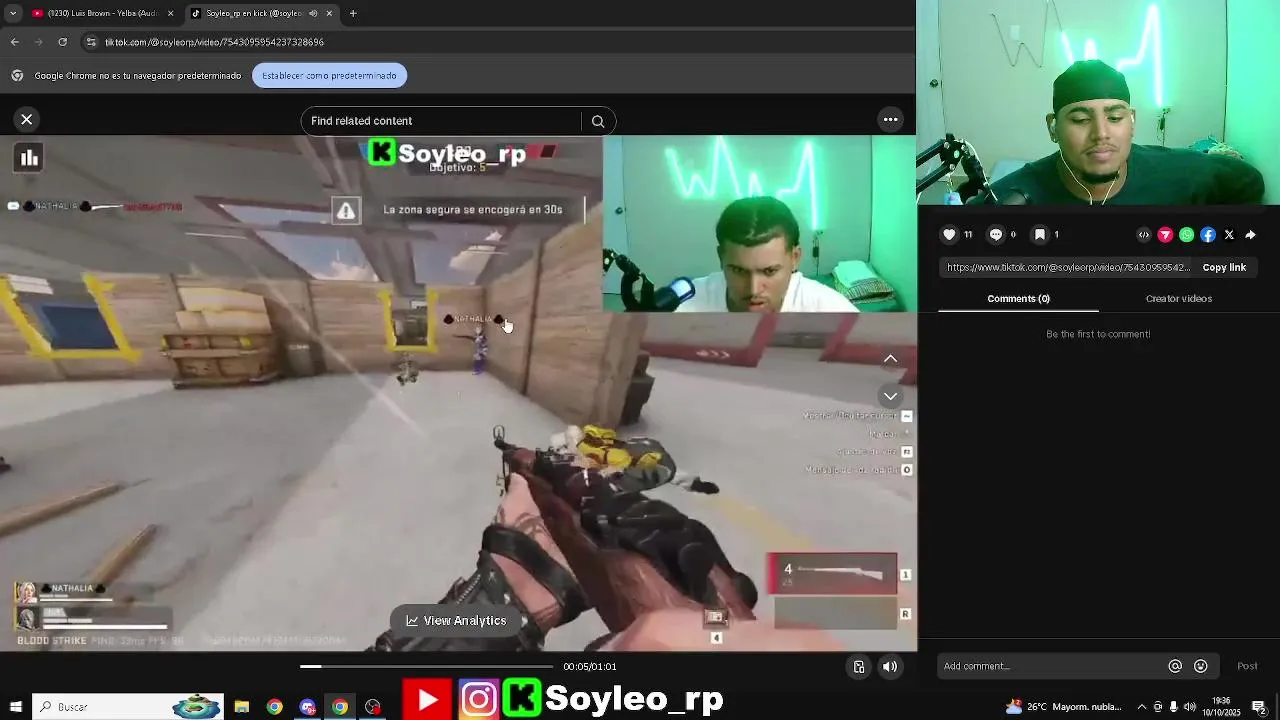Save the video with the bookmark icon

tap(1040, 234)
